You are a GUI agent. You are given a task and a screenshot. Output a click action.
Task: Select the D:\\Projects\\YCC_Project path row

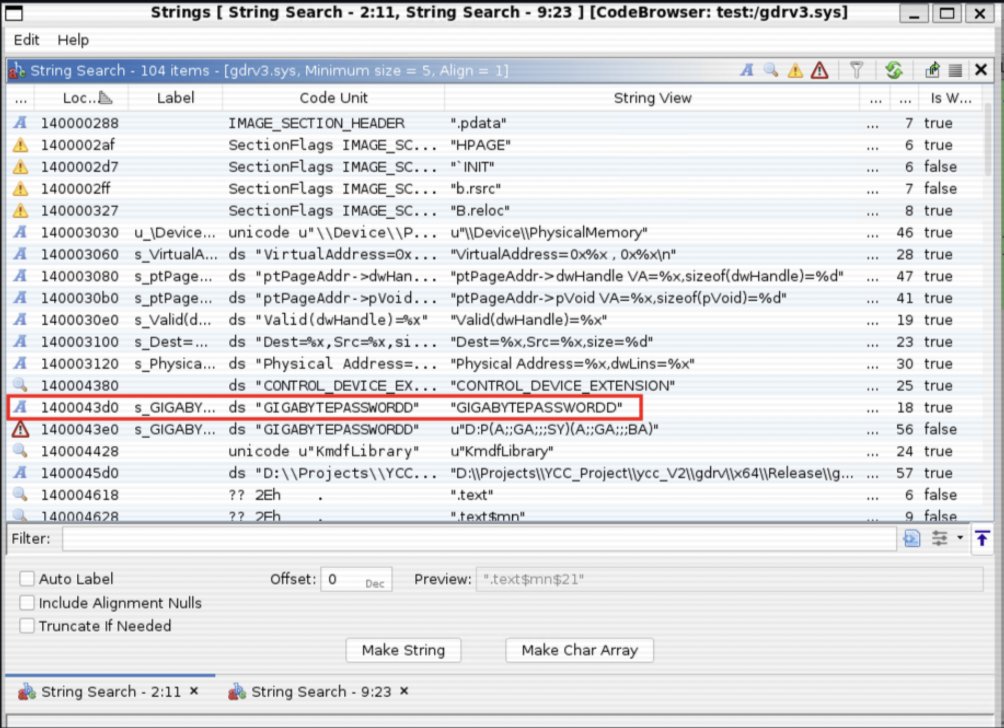[x=495, y=473]
